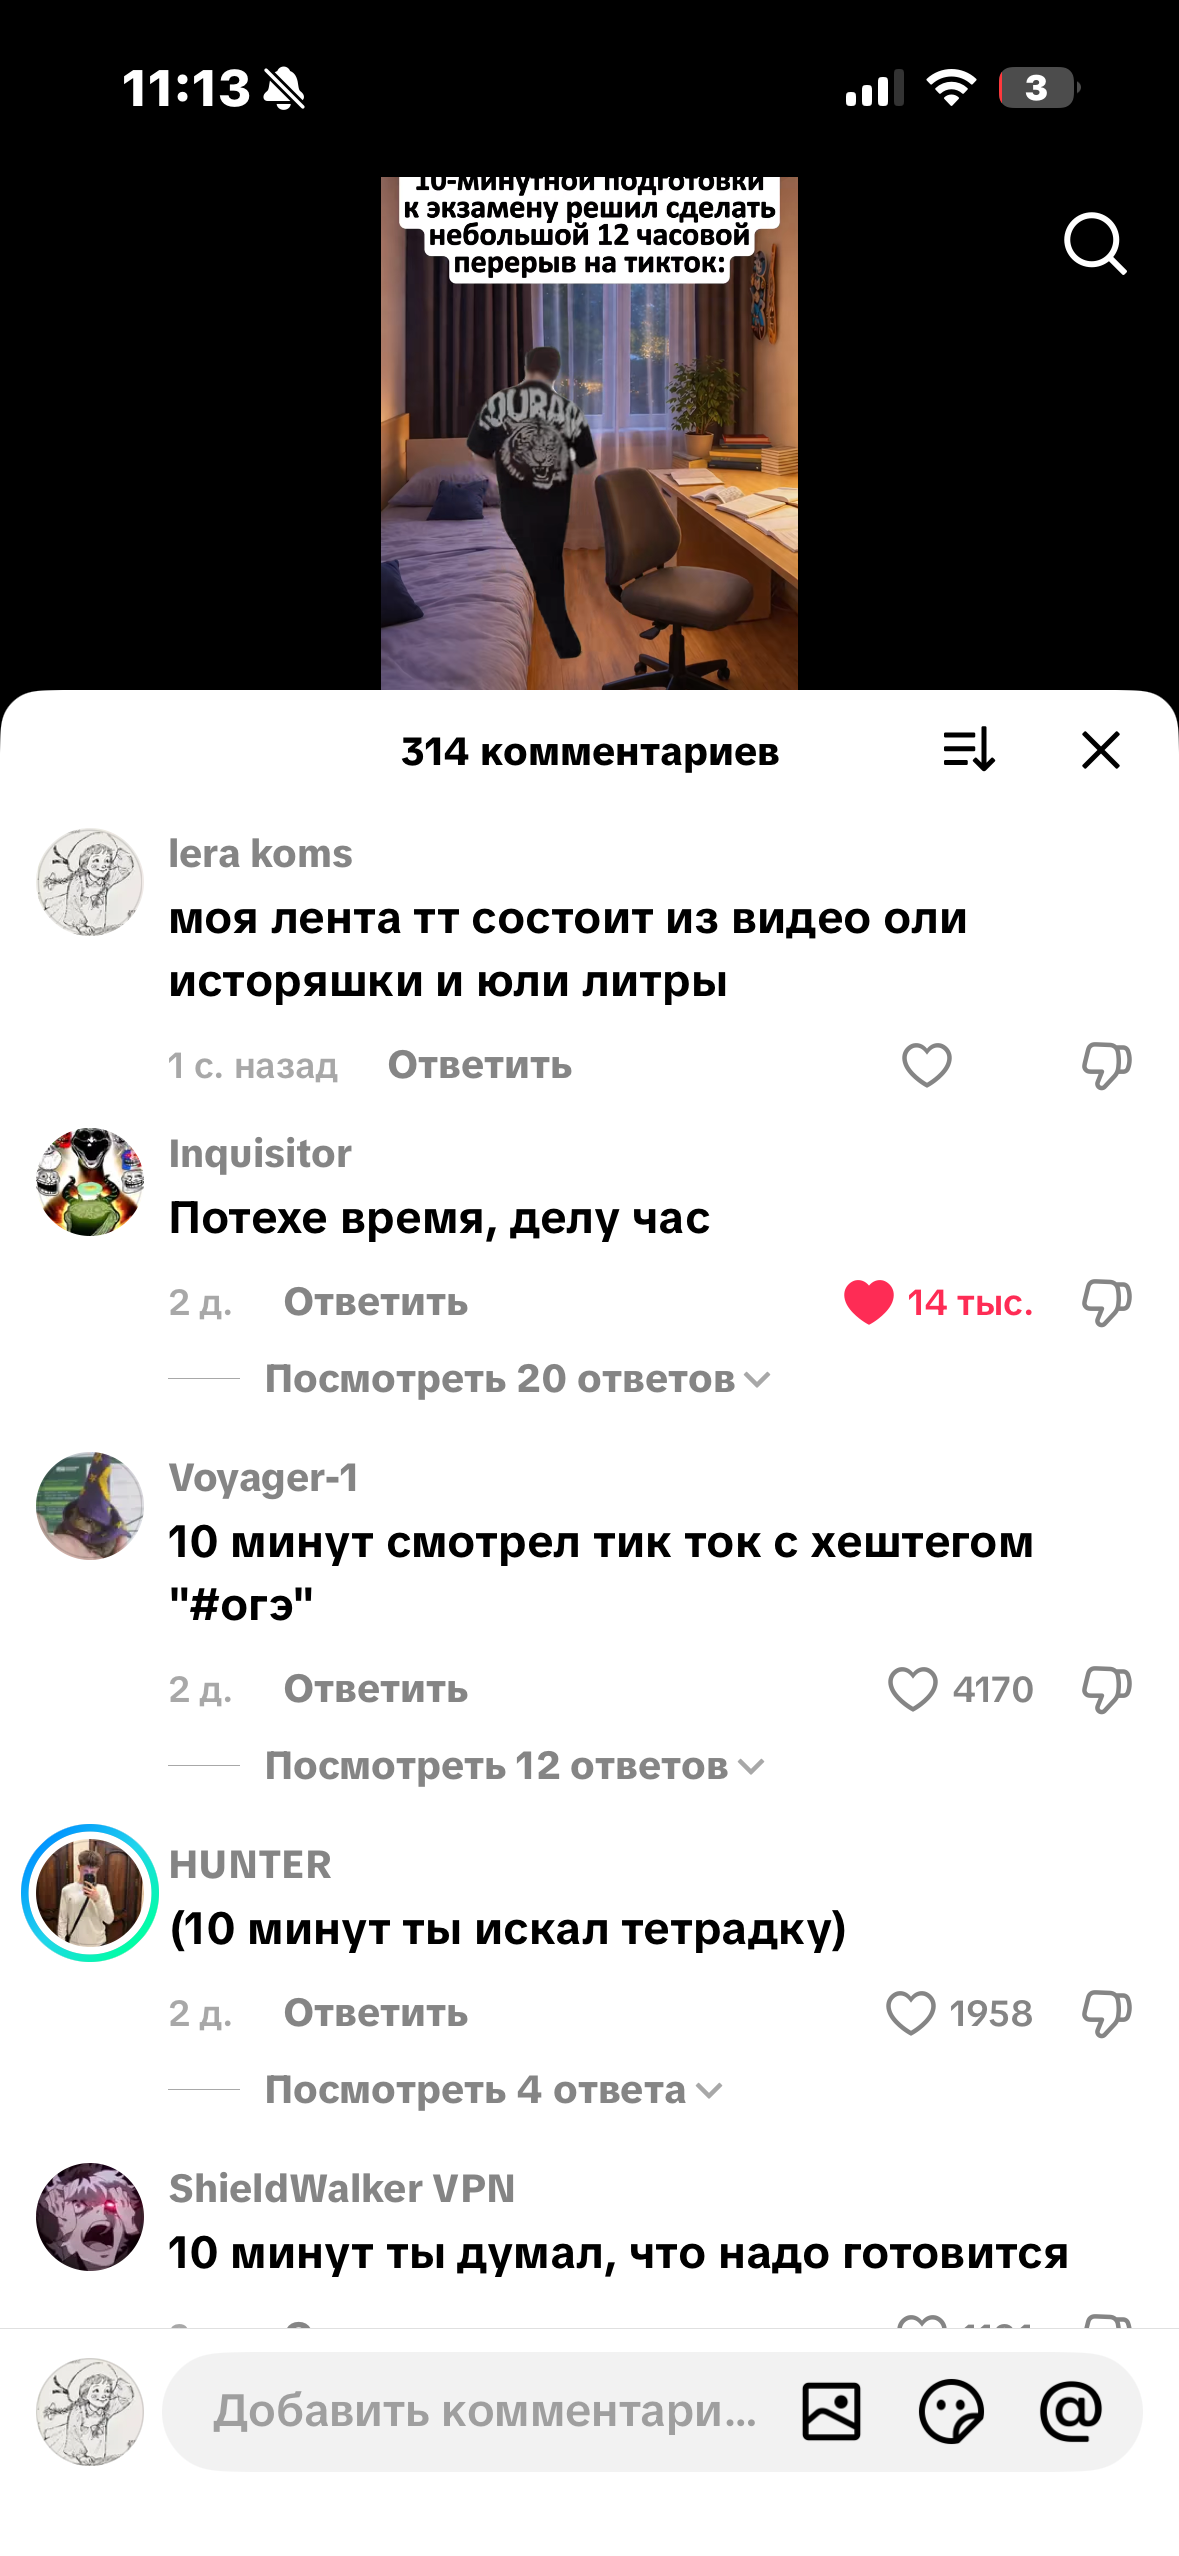The image size is (1179, 2556).
Task: Expand 12 replies under the Voyager-1 comment
Action: 514,1766
